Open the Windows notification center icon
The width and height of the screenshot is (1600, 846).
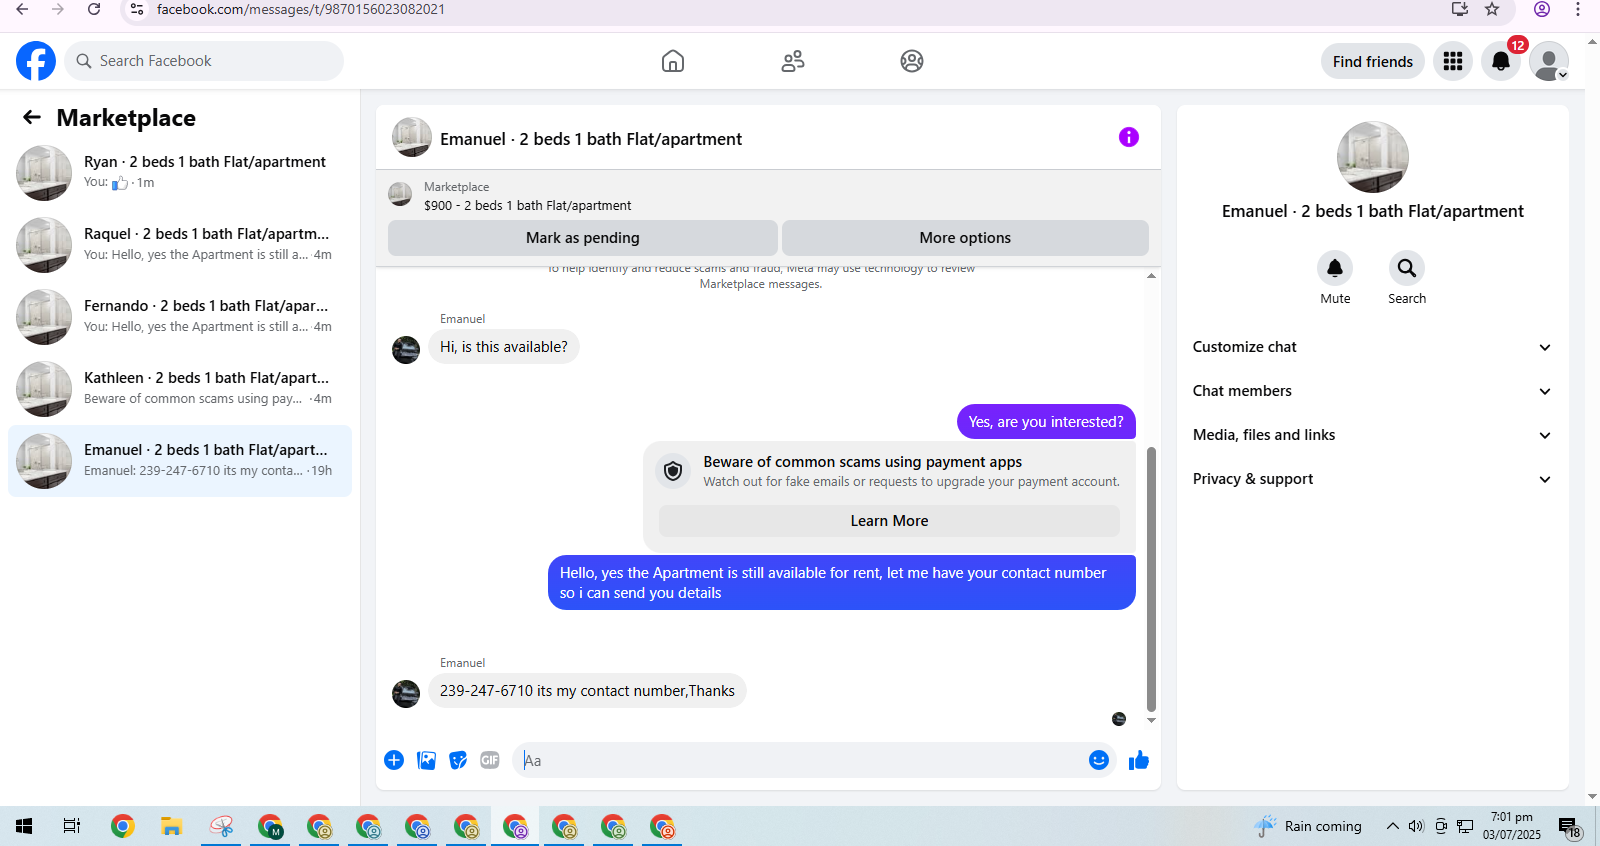coord(1570,827)
